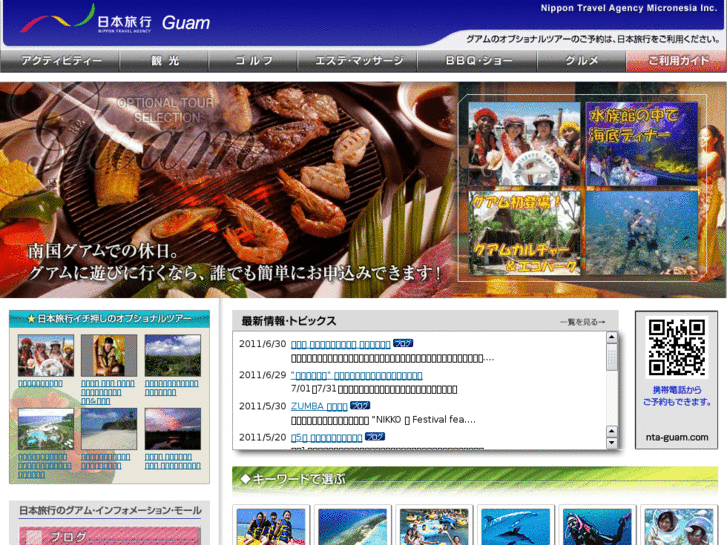Open the red ご利用ガイド tab
Image resolution: width=727 pixels, height=545 pixels.
click(x=676, y=61)
